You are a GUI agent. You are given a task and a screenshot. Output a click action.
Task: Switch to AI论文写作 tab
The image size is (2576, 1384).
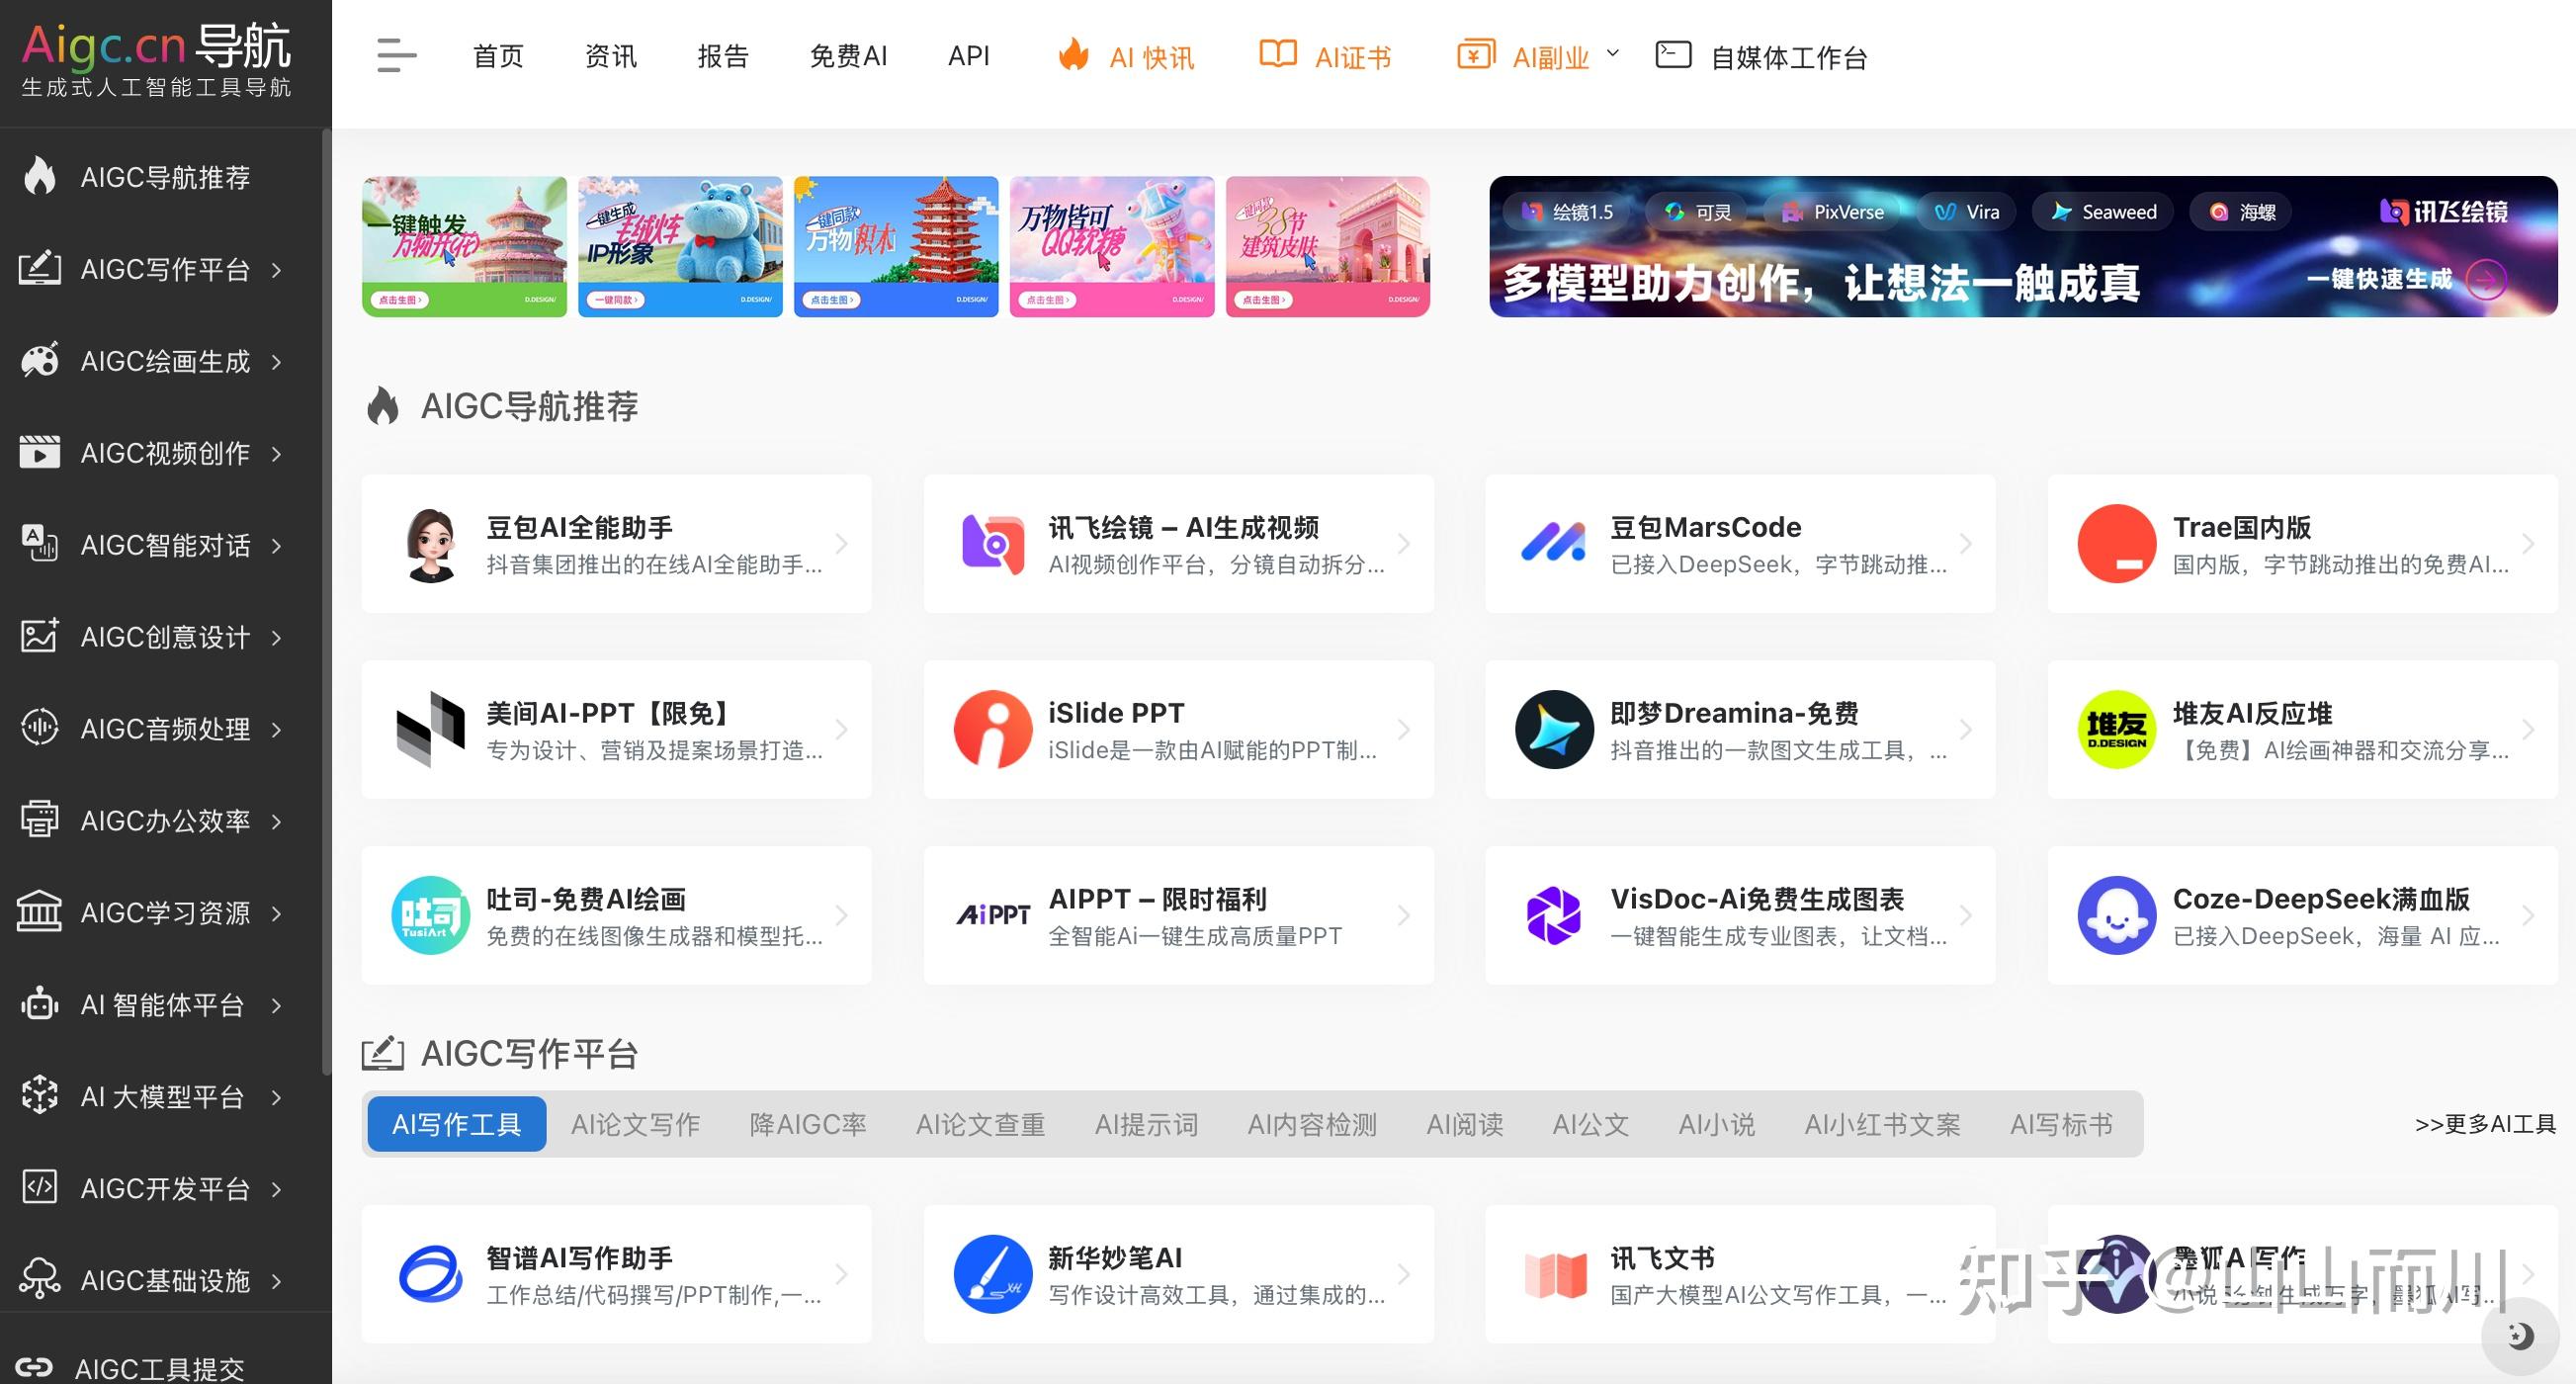[x=635, y=1124]
